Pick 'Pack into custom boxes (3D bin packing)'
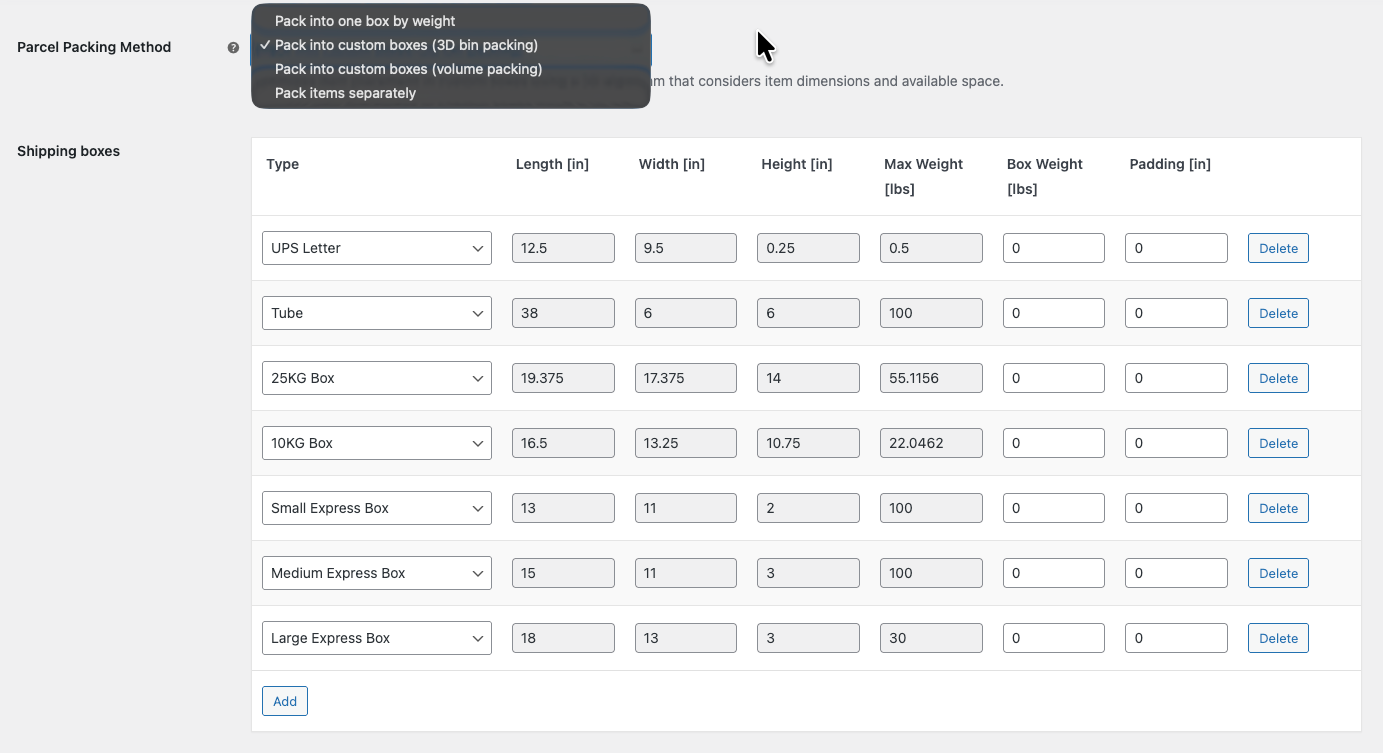Screen dimensions: 1383x753 pyautogui.click(x=406, y=45)
